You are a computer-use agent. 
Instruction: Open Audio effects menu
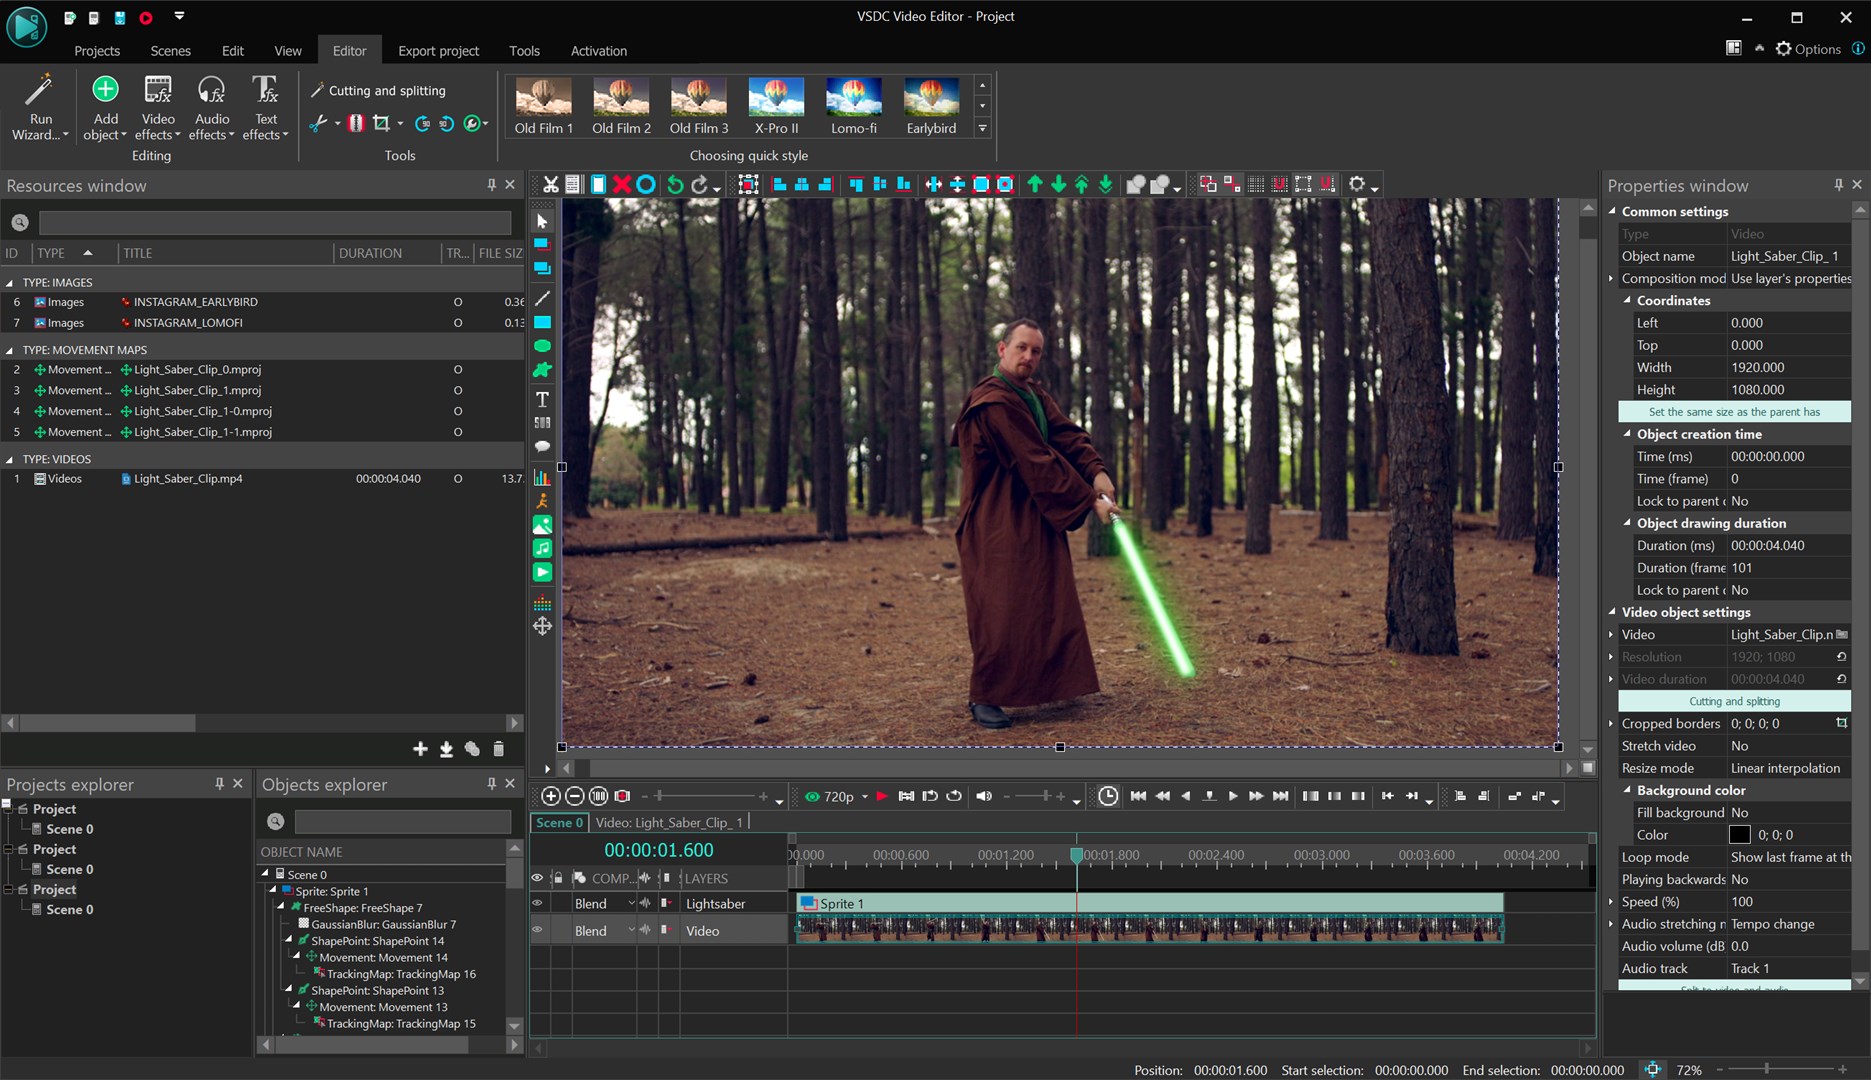pos(211,107)
